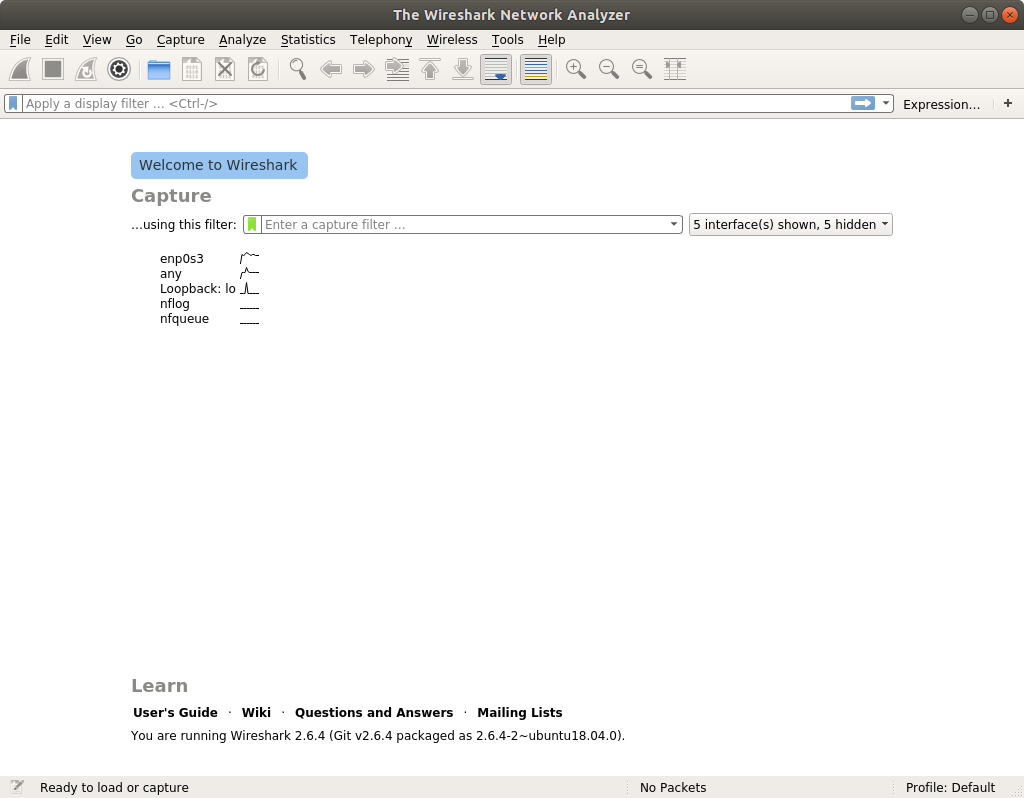Screen dimensions: 1024x798
Task: Open the Expression... filter builder
Action: pyautogui.click(x=941, y=104)
